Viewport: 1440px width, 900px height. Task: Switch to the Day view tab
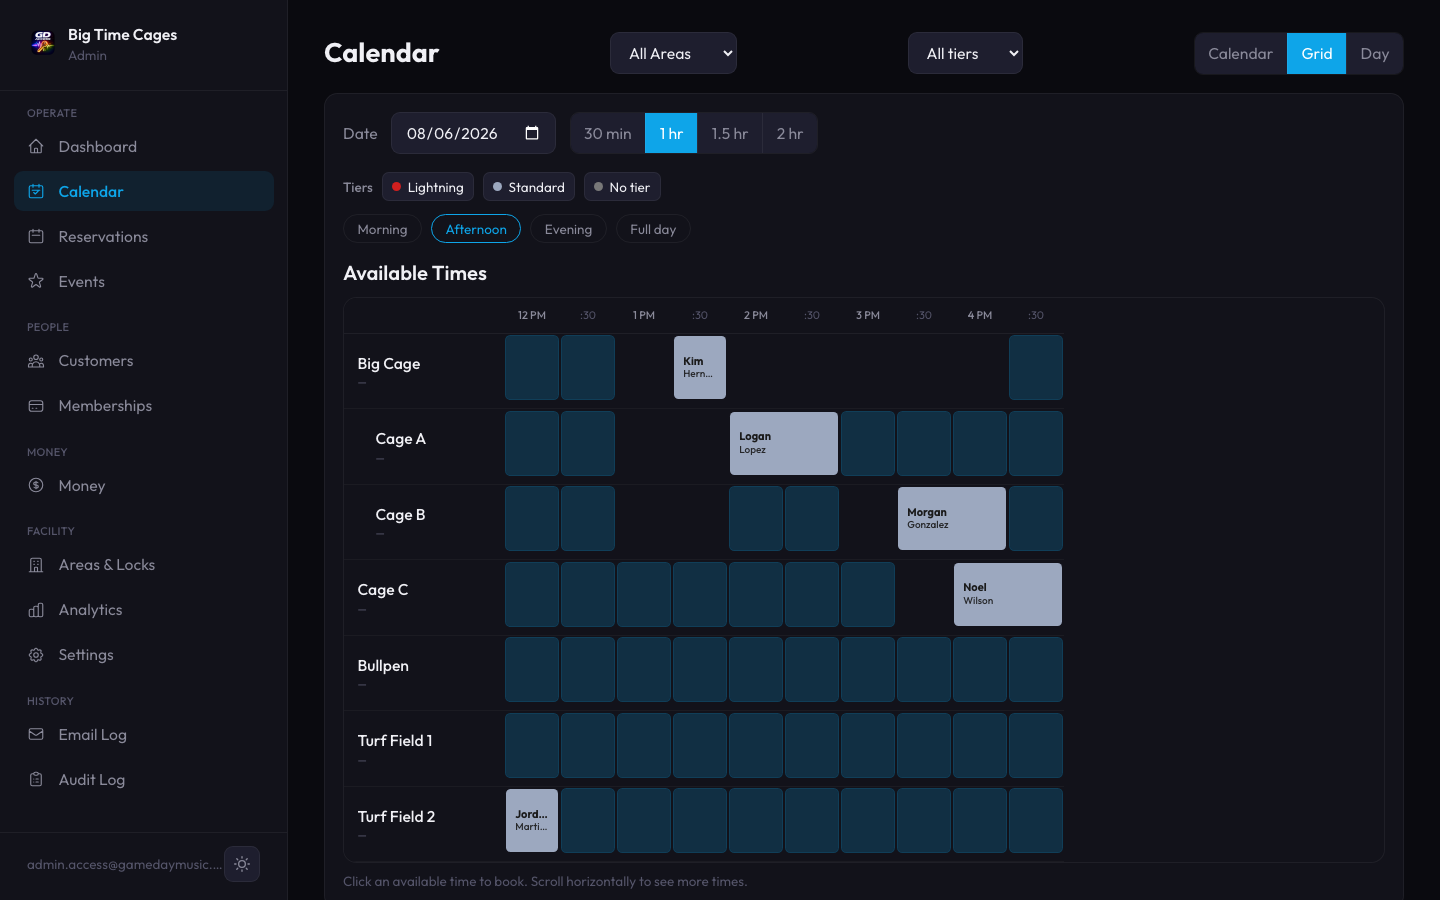(1374, 53)
